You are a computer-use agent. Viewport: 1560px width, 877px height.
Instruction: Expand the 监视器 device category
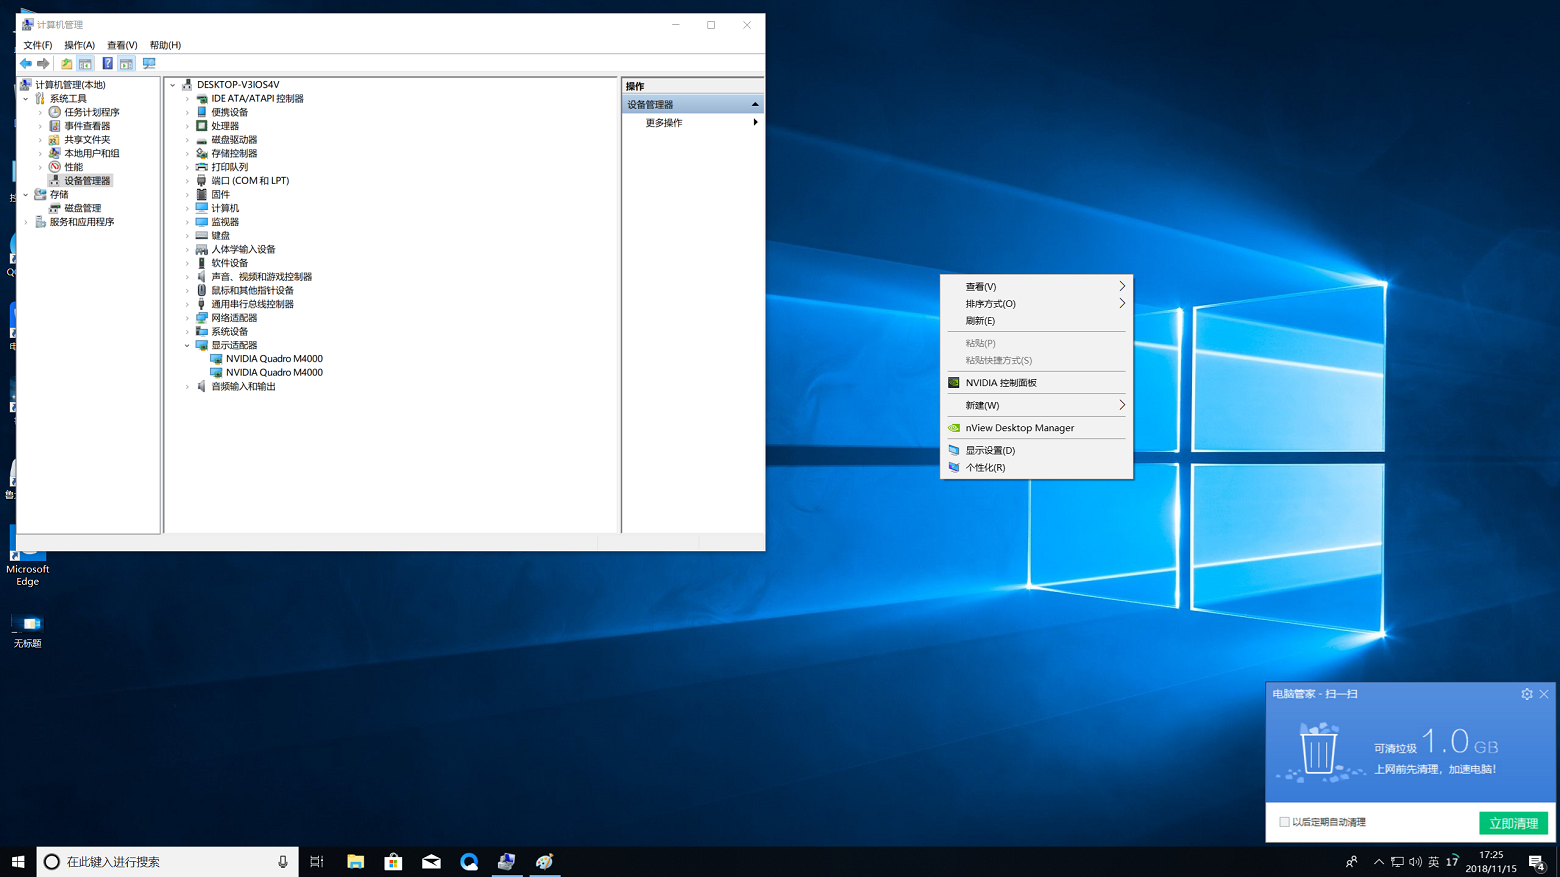point(187,222)
